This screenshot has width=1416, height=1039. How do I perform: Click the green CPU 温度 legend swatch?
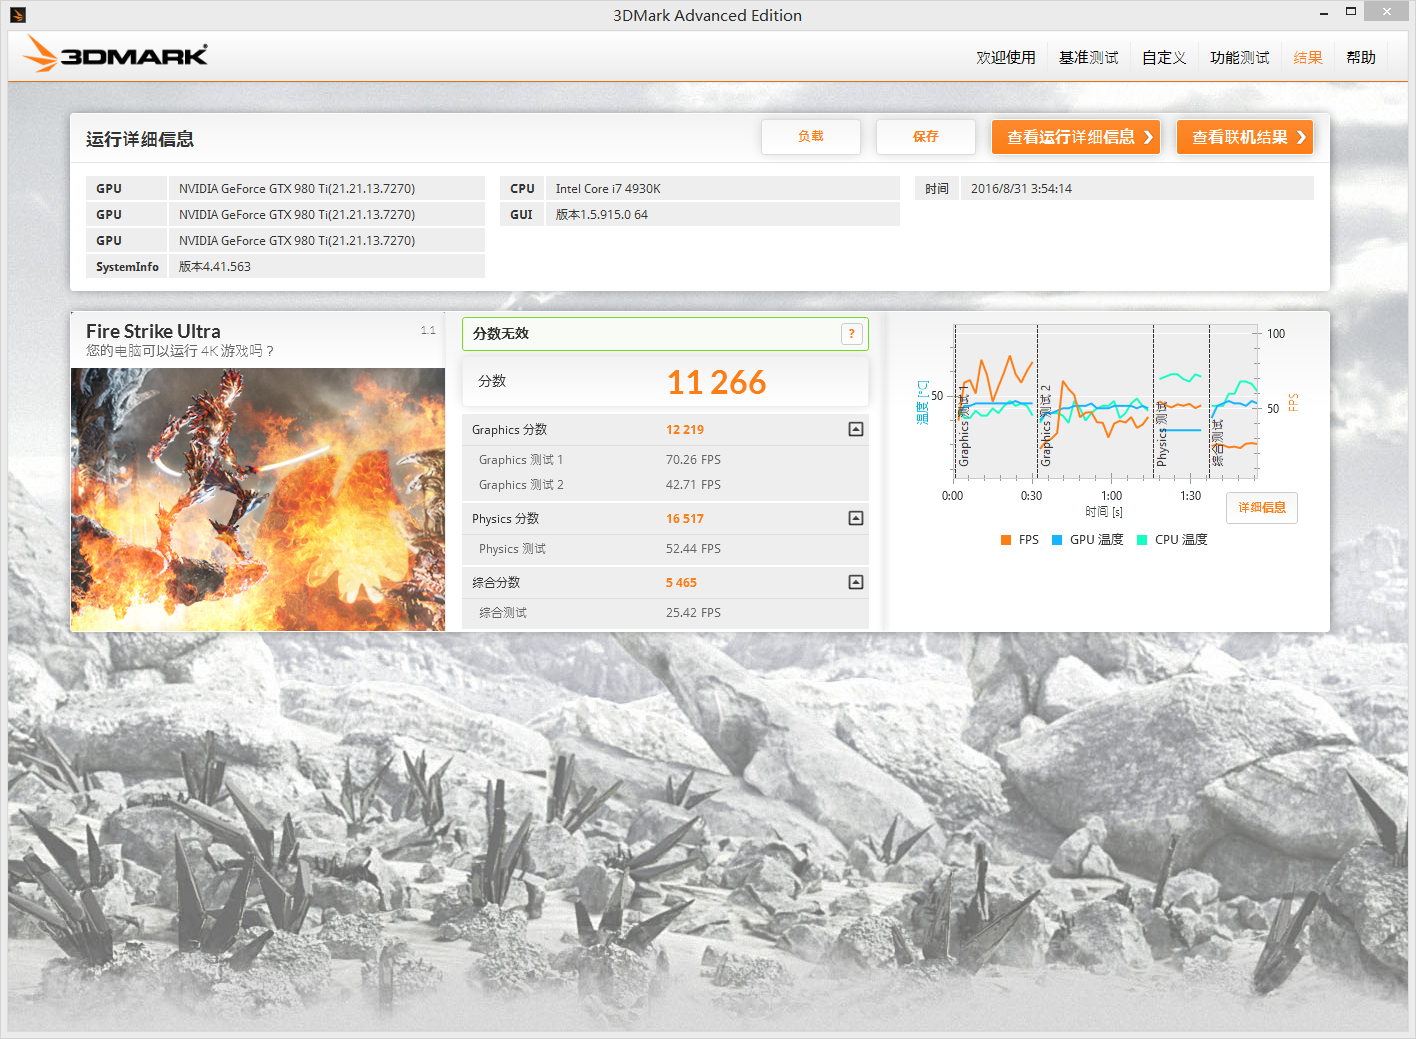coord(1142,540)
